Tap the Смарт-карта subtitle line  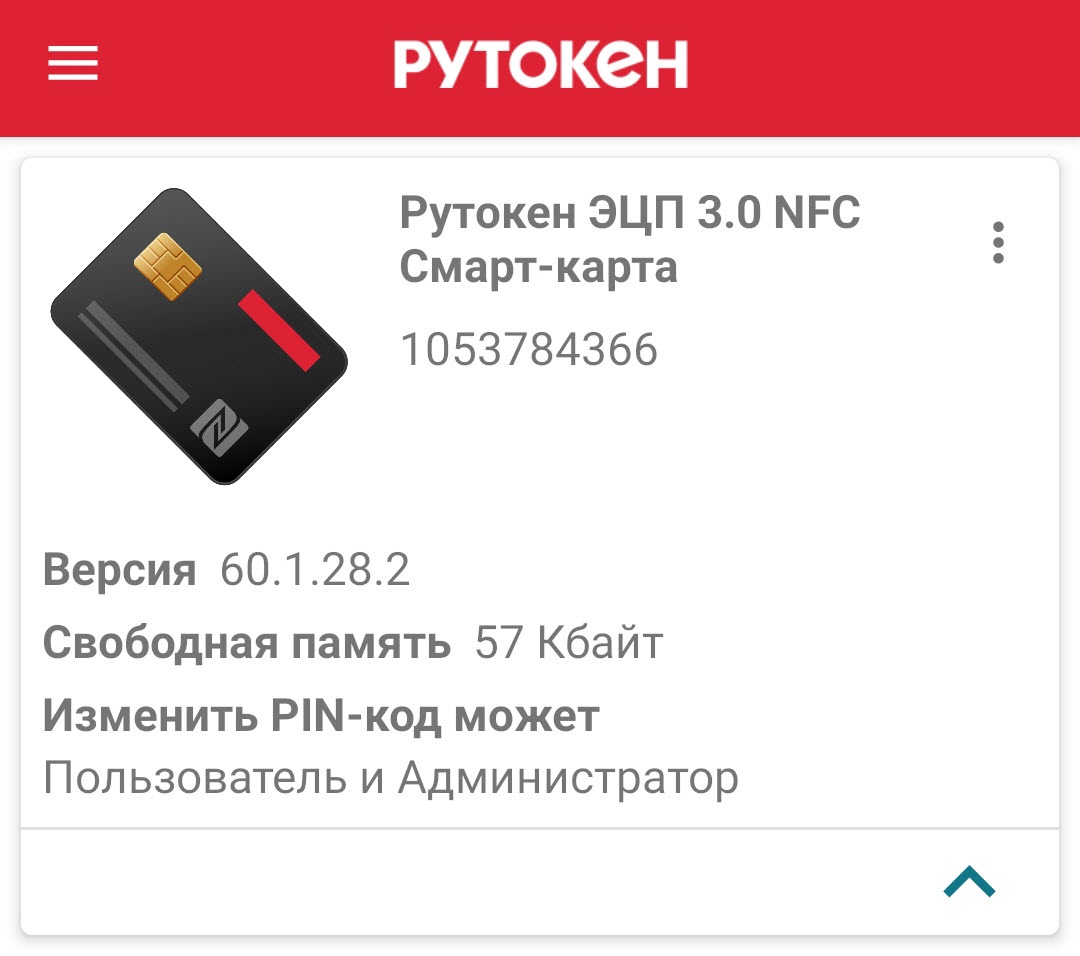coord(539,268)
